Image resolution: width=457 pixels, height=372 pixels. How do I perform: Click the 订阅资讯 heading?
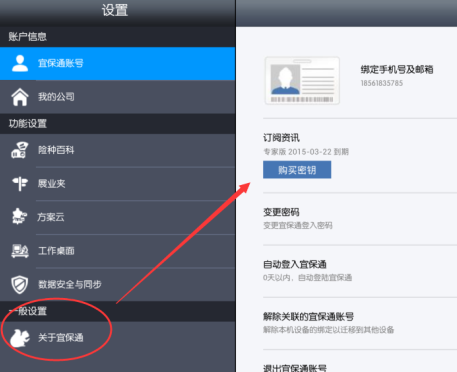[x=281, y=138]
